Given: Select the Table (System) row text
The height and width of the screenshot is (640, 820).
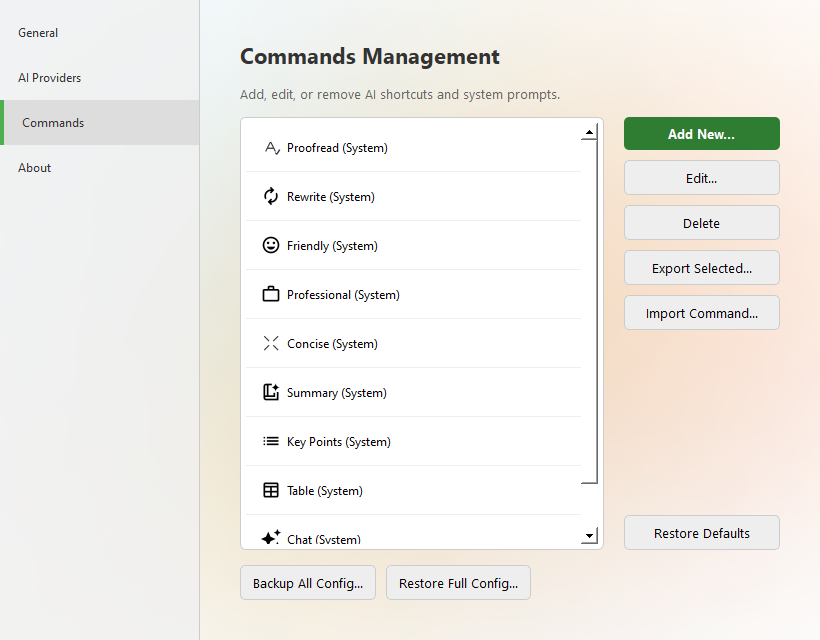Looking at the screenshot, I should point(325,490).
